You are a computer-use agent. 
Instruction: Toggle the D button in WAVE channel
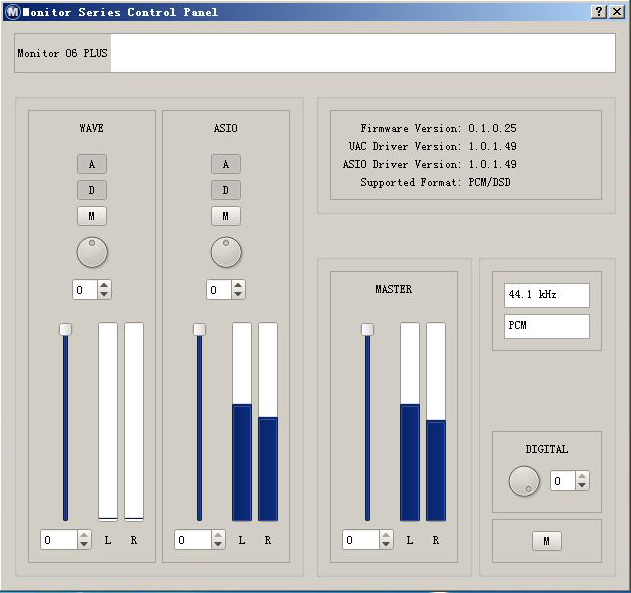(x=92, y=190)
